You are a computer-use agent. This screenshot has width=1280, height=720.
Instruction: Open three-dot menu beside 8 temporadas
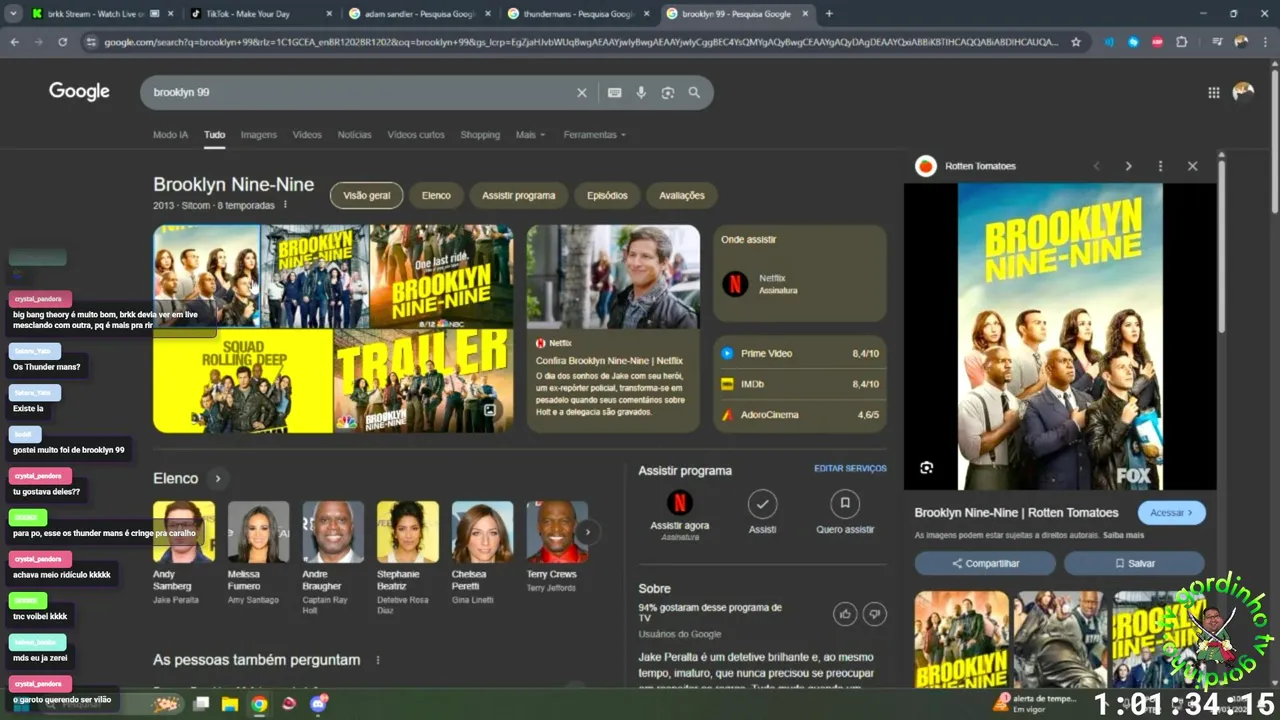[x=285, y=205]
